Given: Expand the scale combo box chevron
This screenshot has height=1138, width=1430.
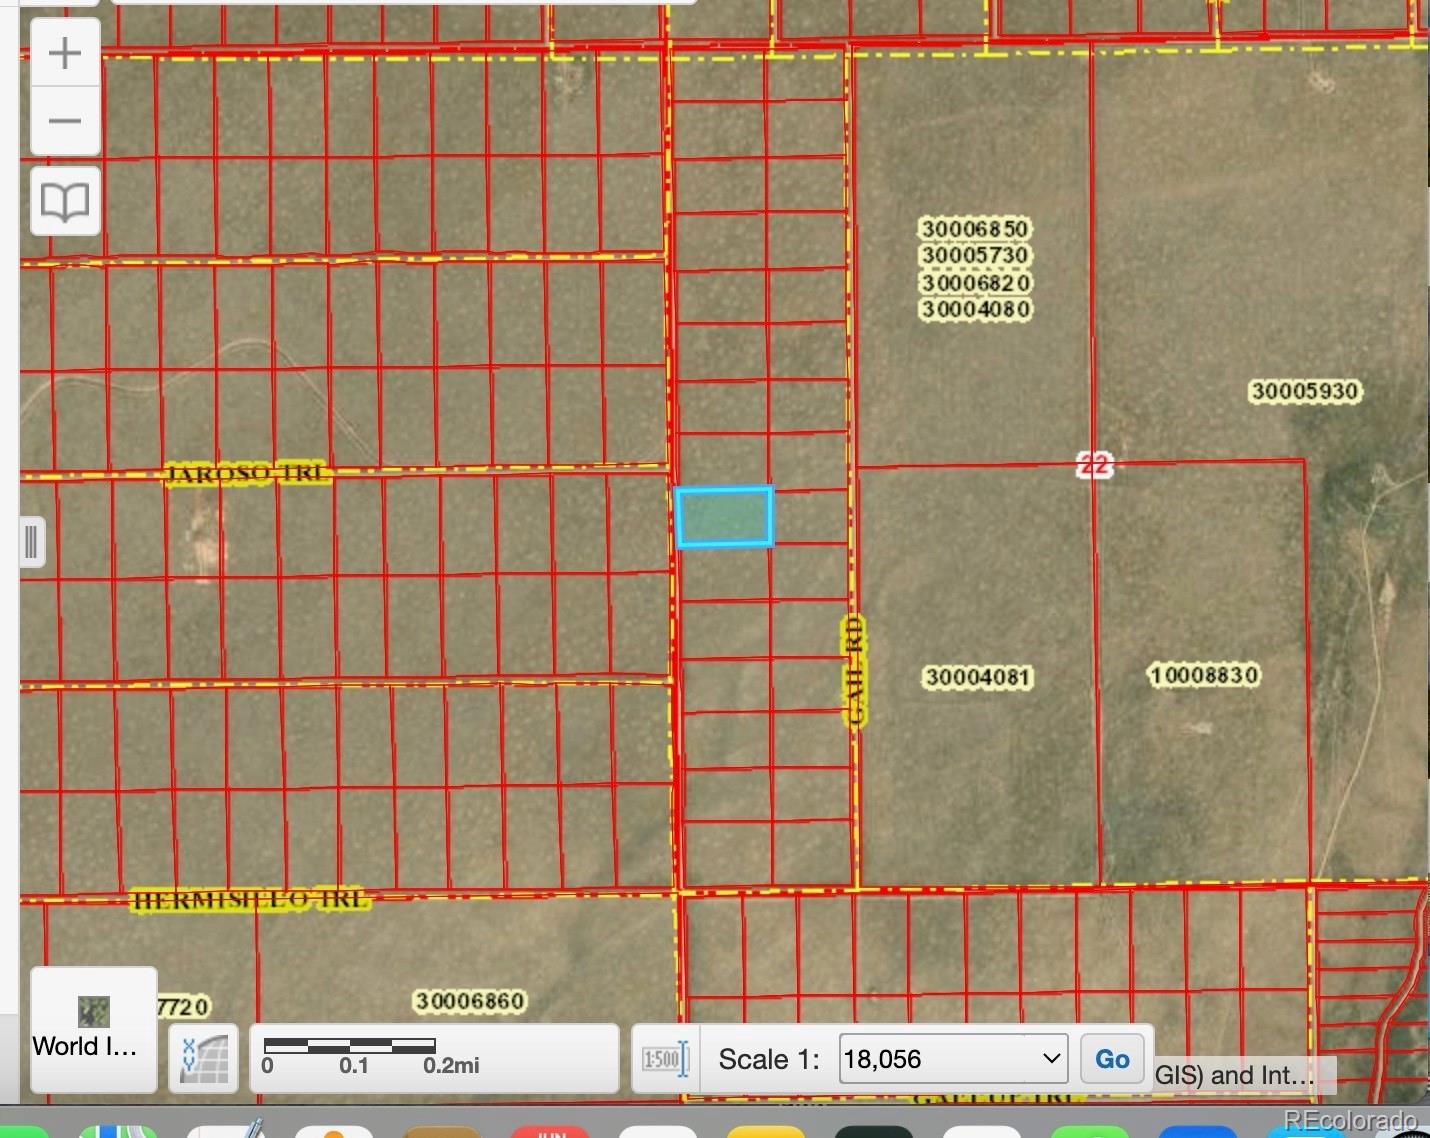Looking at the screenshot, I should [x=1049, y=1059].
